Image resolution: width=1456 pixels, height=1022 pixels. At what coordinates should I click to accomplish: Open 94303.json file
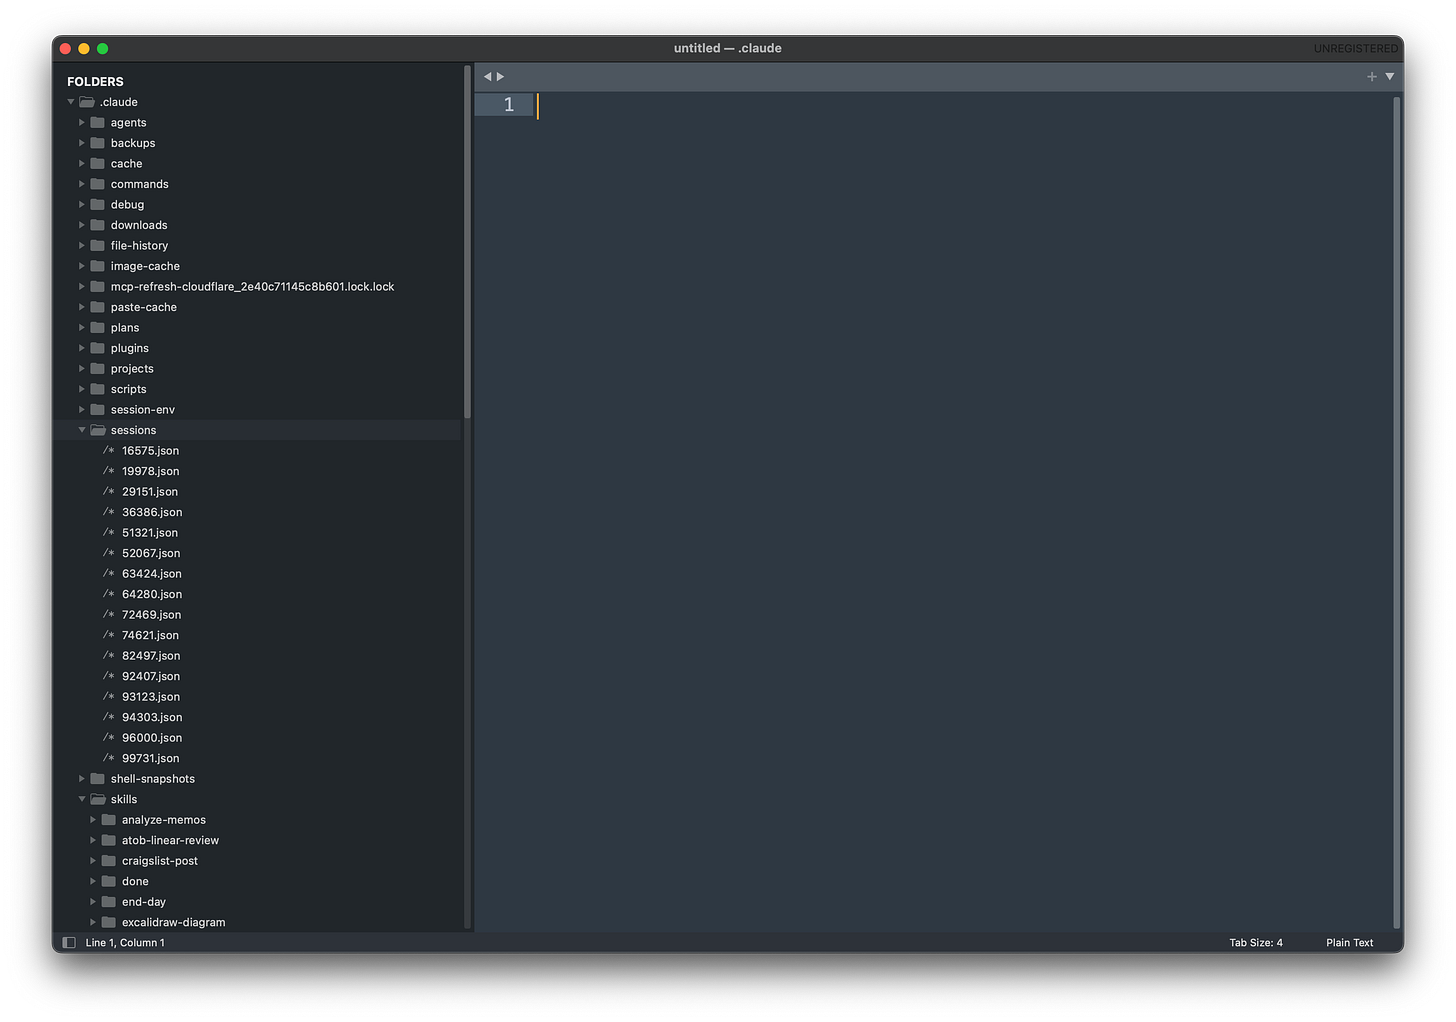coord(152,717)
